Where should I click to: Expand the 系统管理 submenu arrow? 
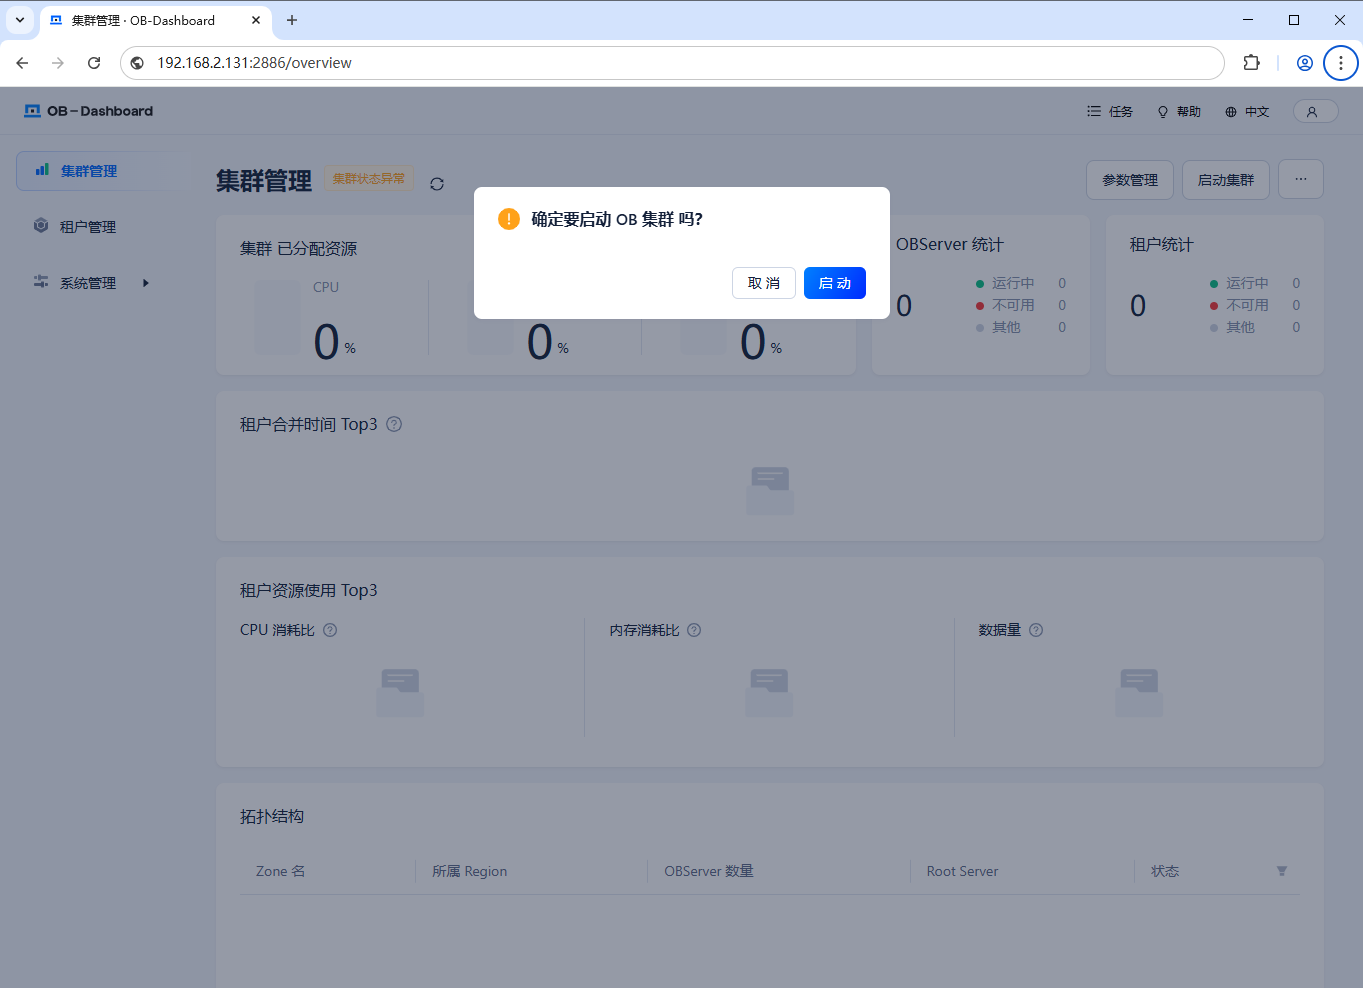tap(146, 283)
